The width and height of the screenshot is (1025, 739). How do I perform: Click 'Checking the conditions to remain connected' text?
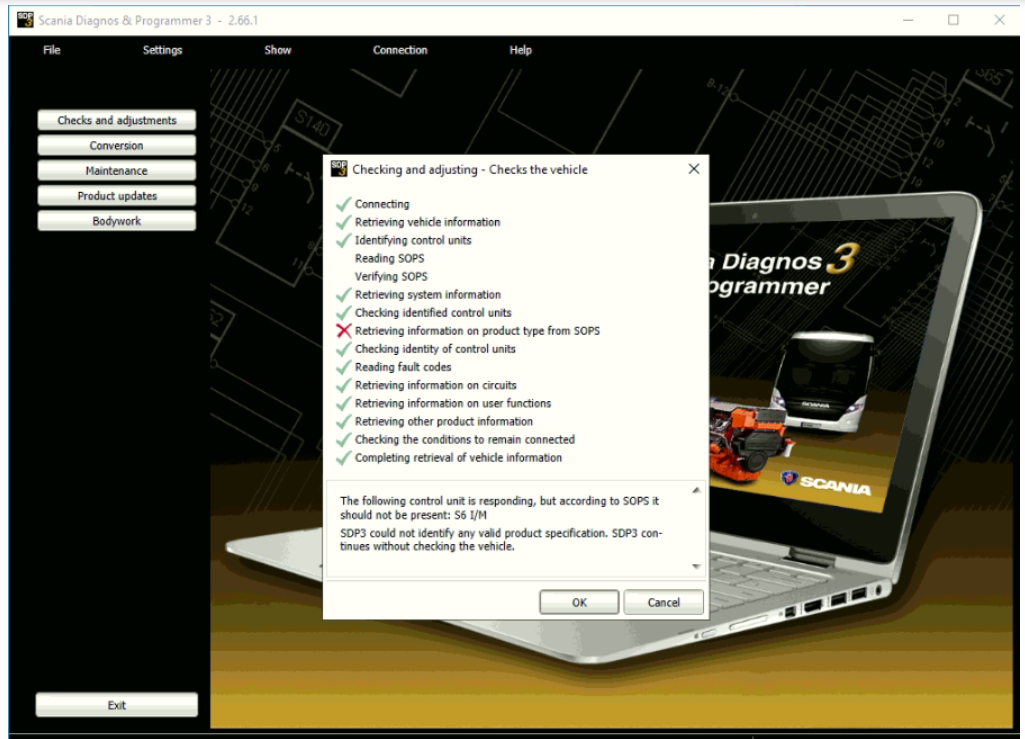click(465, 439)
